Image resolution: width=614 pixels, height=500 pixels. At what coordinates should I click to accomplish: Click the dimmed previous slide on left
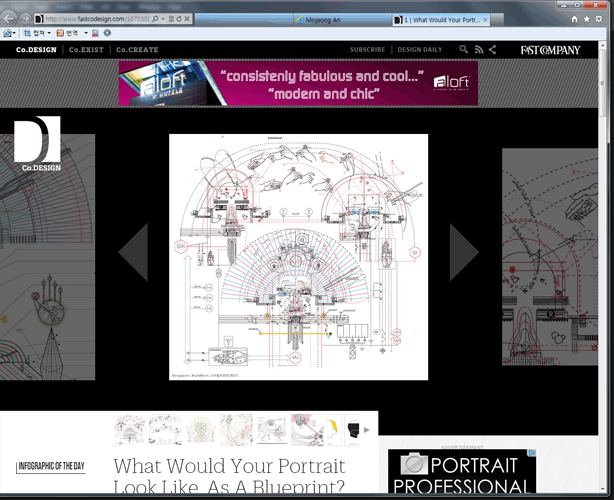pyautogui.click(x=47, y=257)
